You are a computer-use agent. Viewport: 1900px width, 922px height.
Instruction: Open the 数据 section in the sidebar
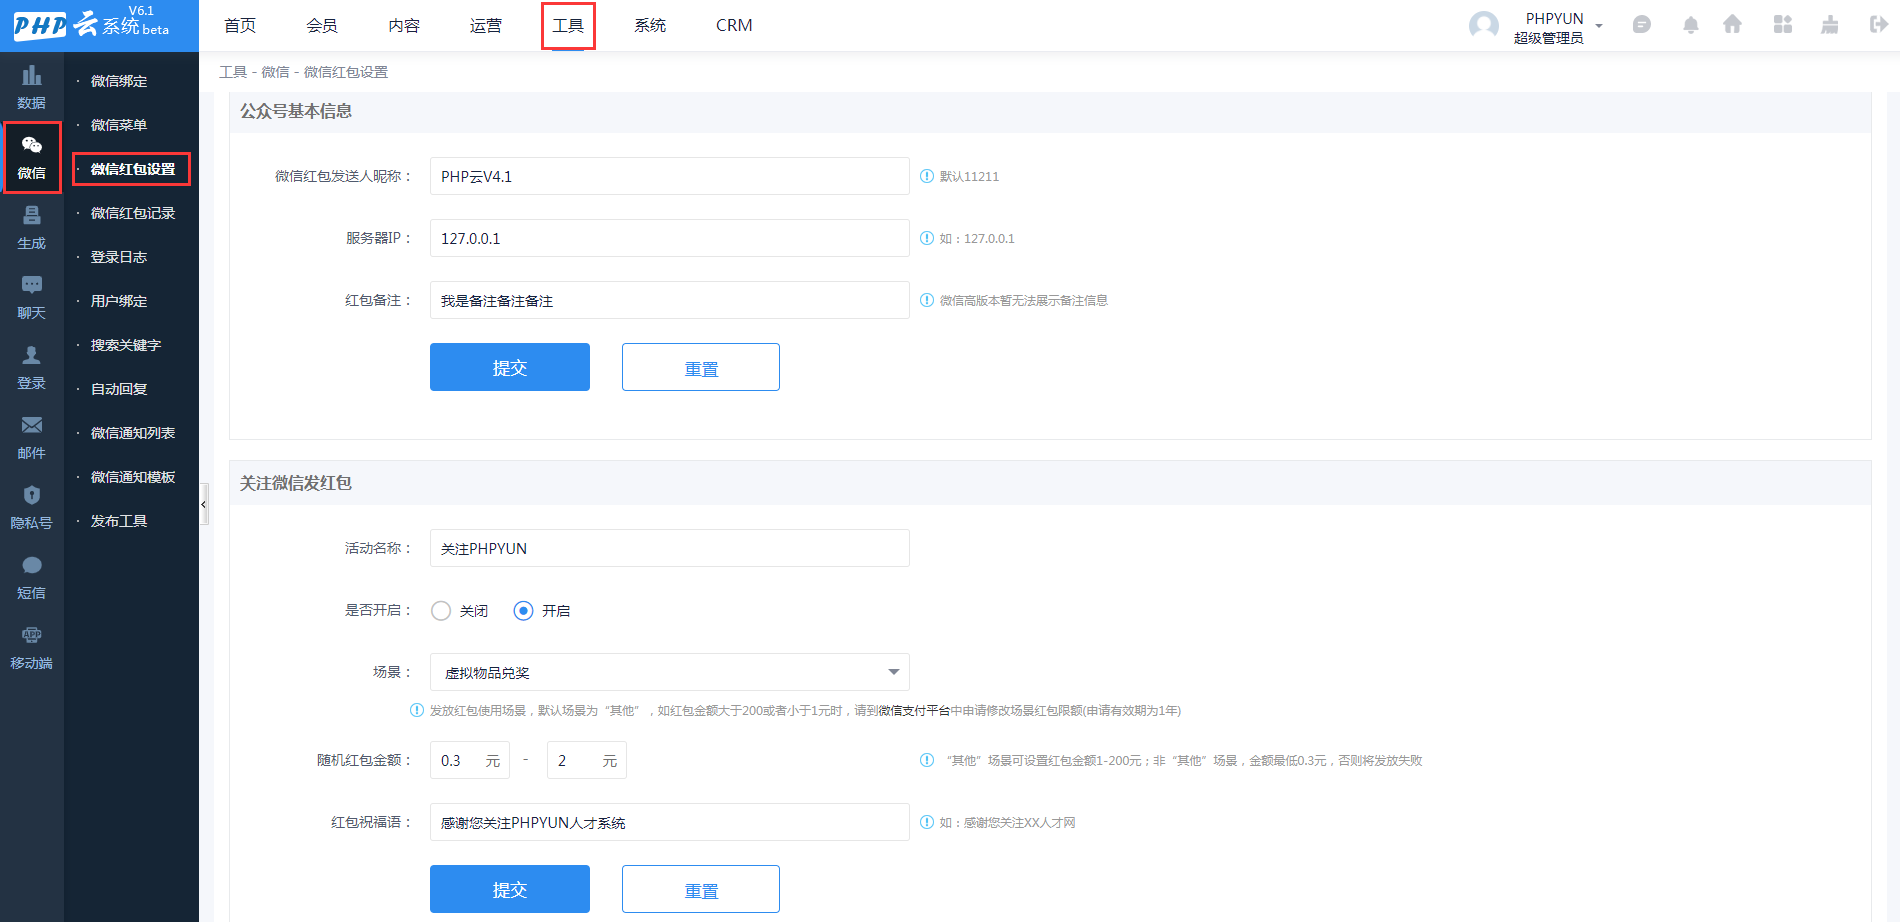pyautogui.click(x=32, y=88)
